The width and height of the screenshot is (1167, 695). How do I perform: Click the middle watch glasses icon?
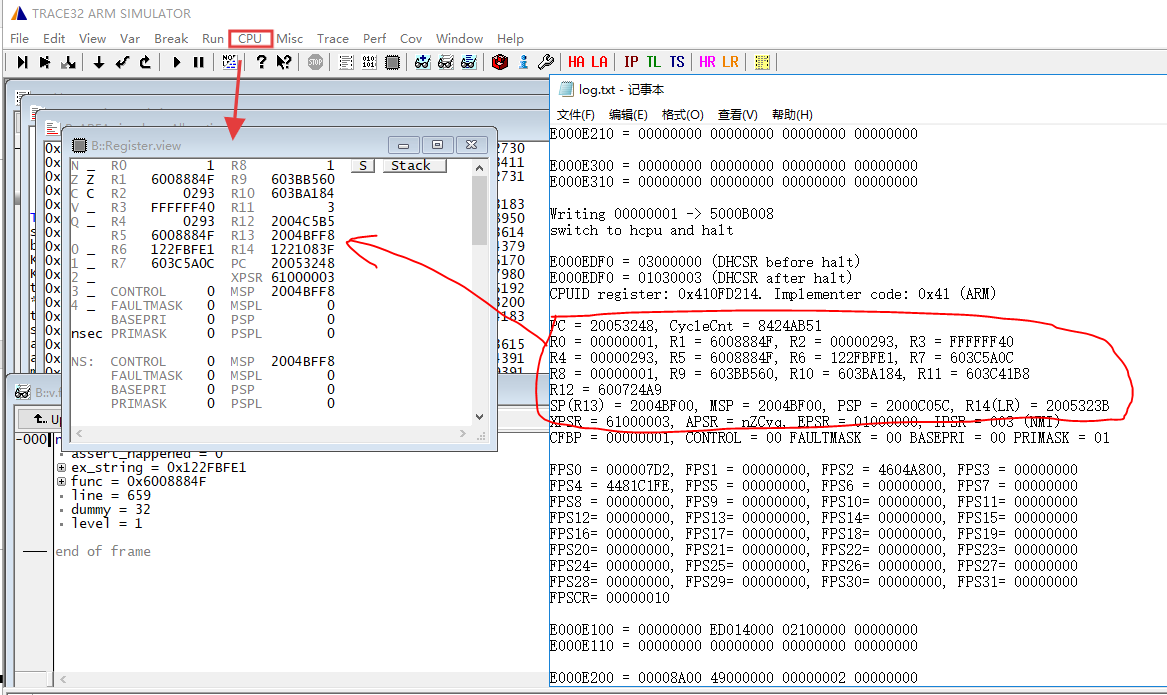tap(446, 63)
